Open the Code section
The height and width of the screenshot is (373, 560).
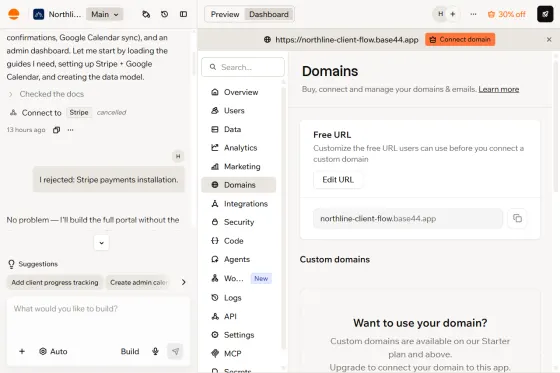coord(239,241)
